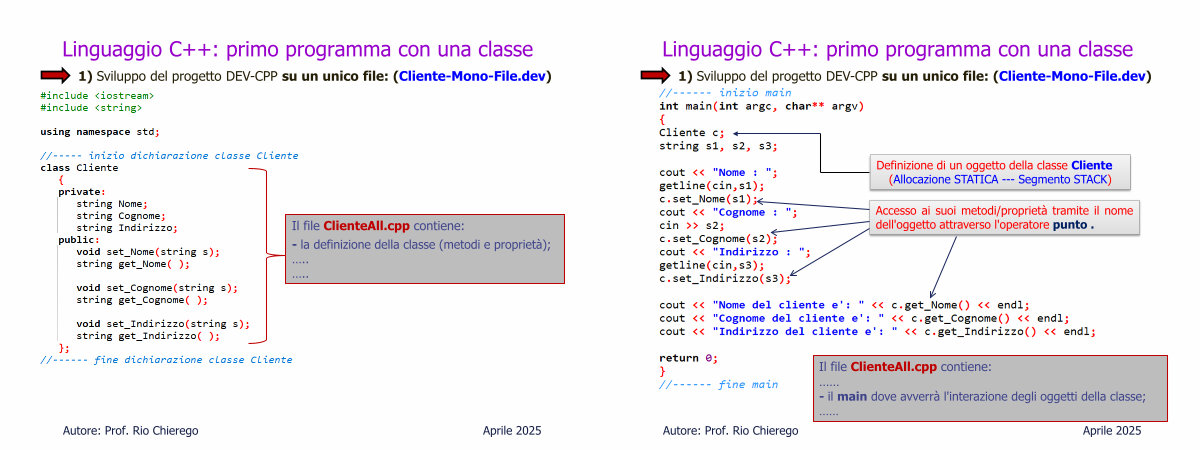This screenshot has width=1200, height=450.
Task: Click the 'string Nome;' member line
Action: [x=112, y=203]
